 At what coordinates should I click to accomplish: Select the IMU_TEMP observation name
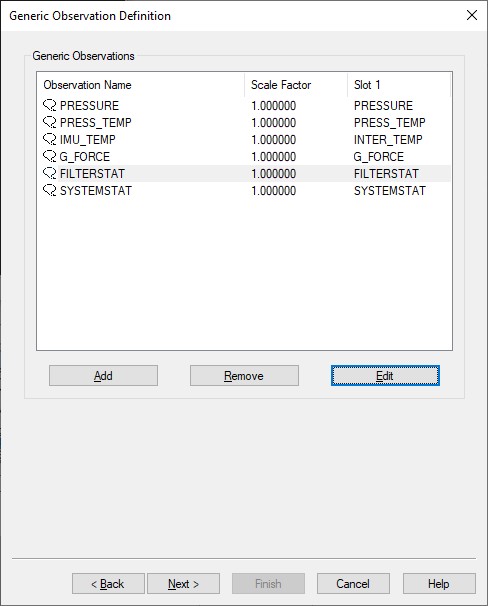(88, 140)
